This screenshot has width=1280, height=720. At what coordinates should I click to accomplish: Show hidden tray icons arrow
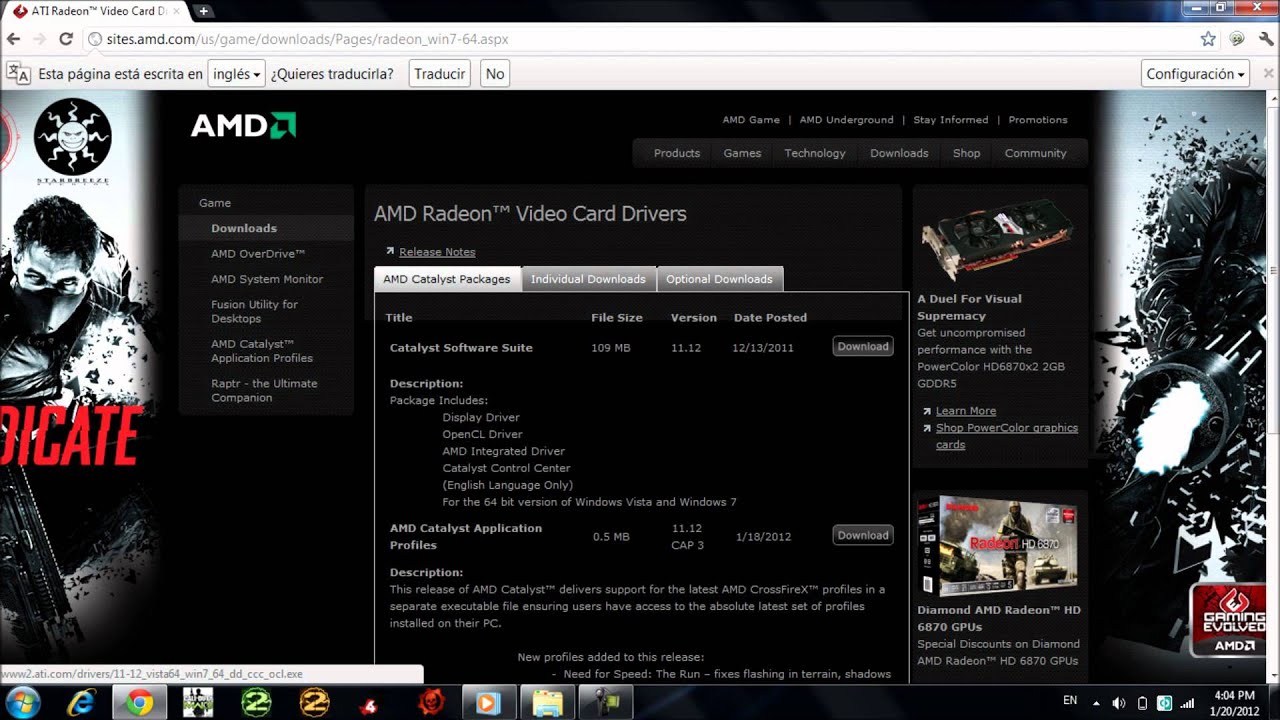[1096, 703]
